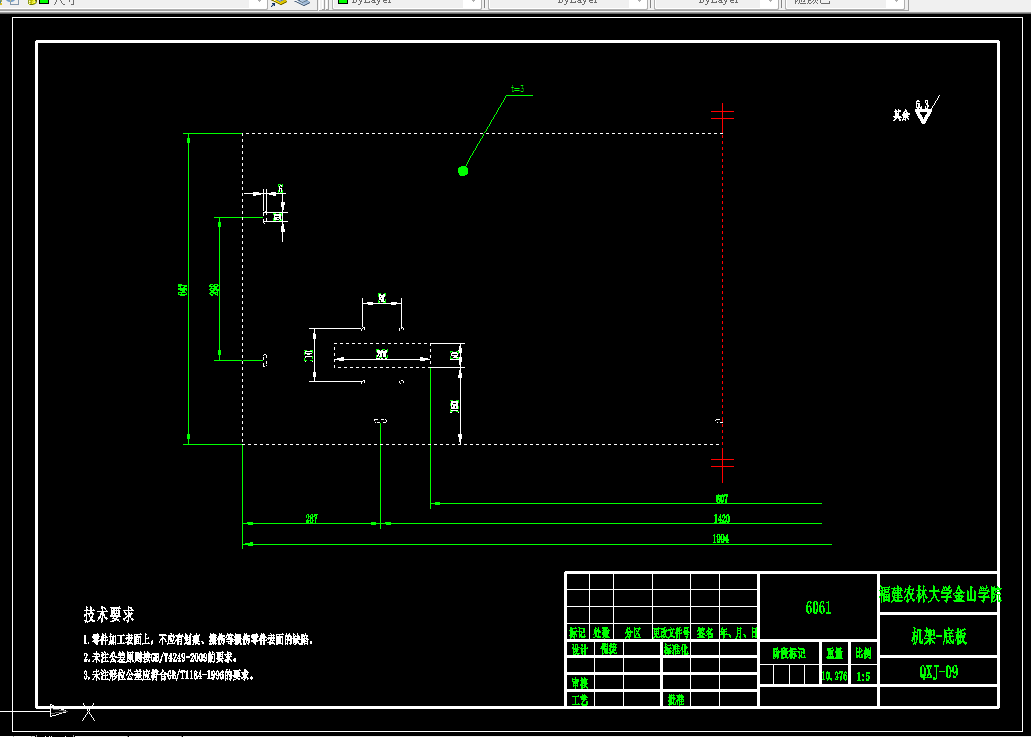The height and width of the screenshot is (737, 1031).
Task: Select the '200' slot length dimension
Action: [381, 354]
